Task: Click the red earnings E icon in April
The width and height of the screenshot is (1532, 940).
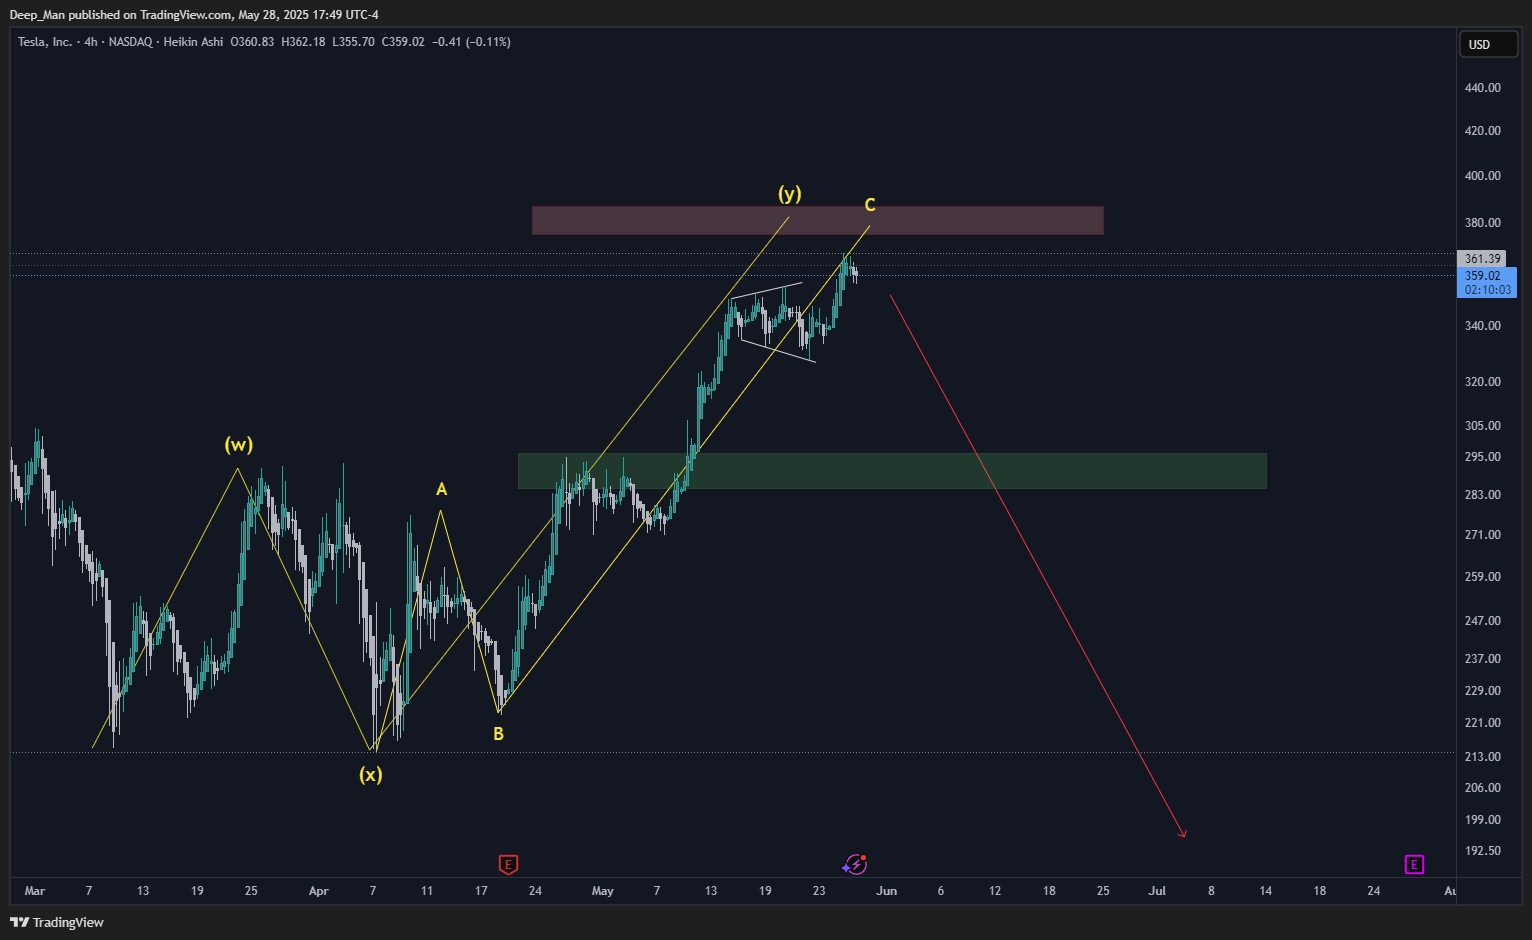Action: click(x=508, y=864)
